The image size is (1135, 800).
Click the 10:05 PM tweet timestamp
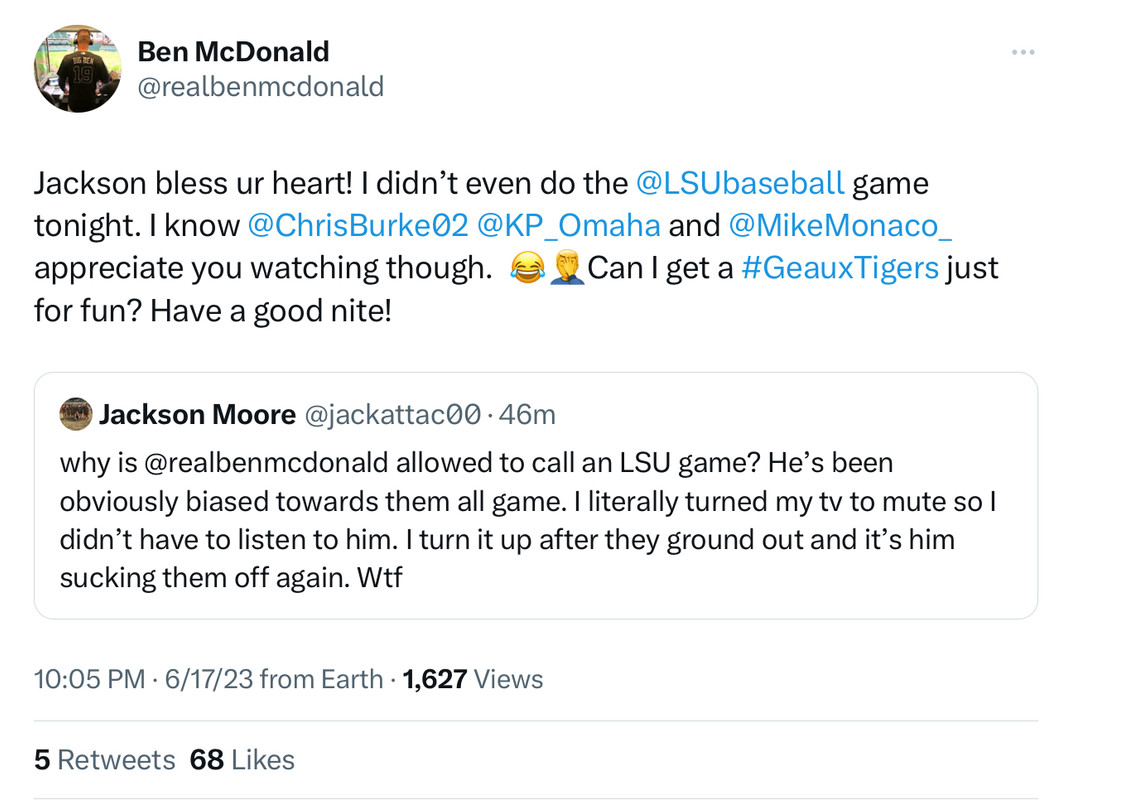click(x=90, y=680)
